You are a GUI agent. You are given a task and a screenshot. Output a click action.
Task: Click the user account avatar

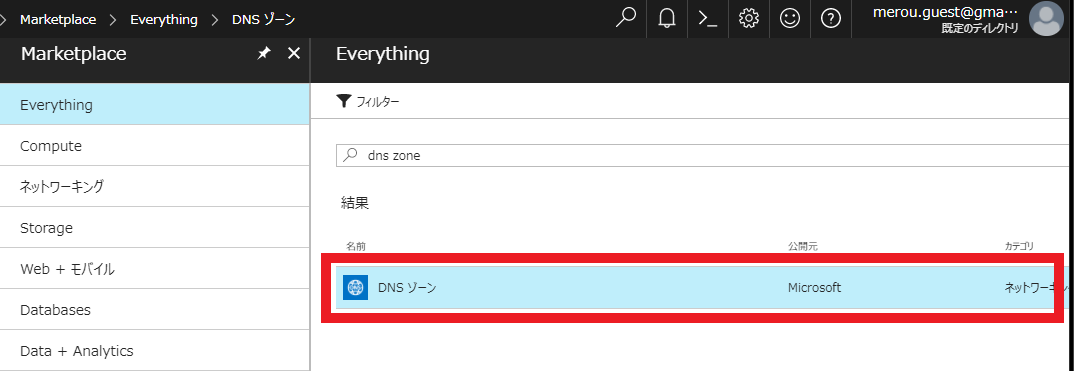1046,18
